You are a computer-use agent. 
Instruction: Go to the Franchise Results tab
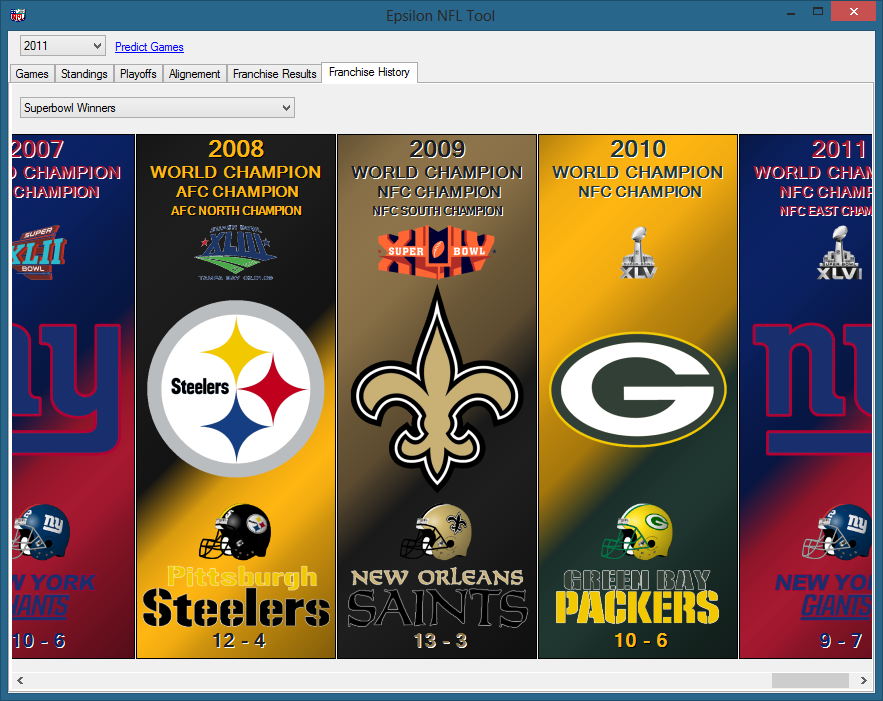(x=274, y=74)
